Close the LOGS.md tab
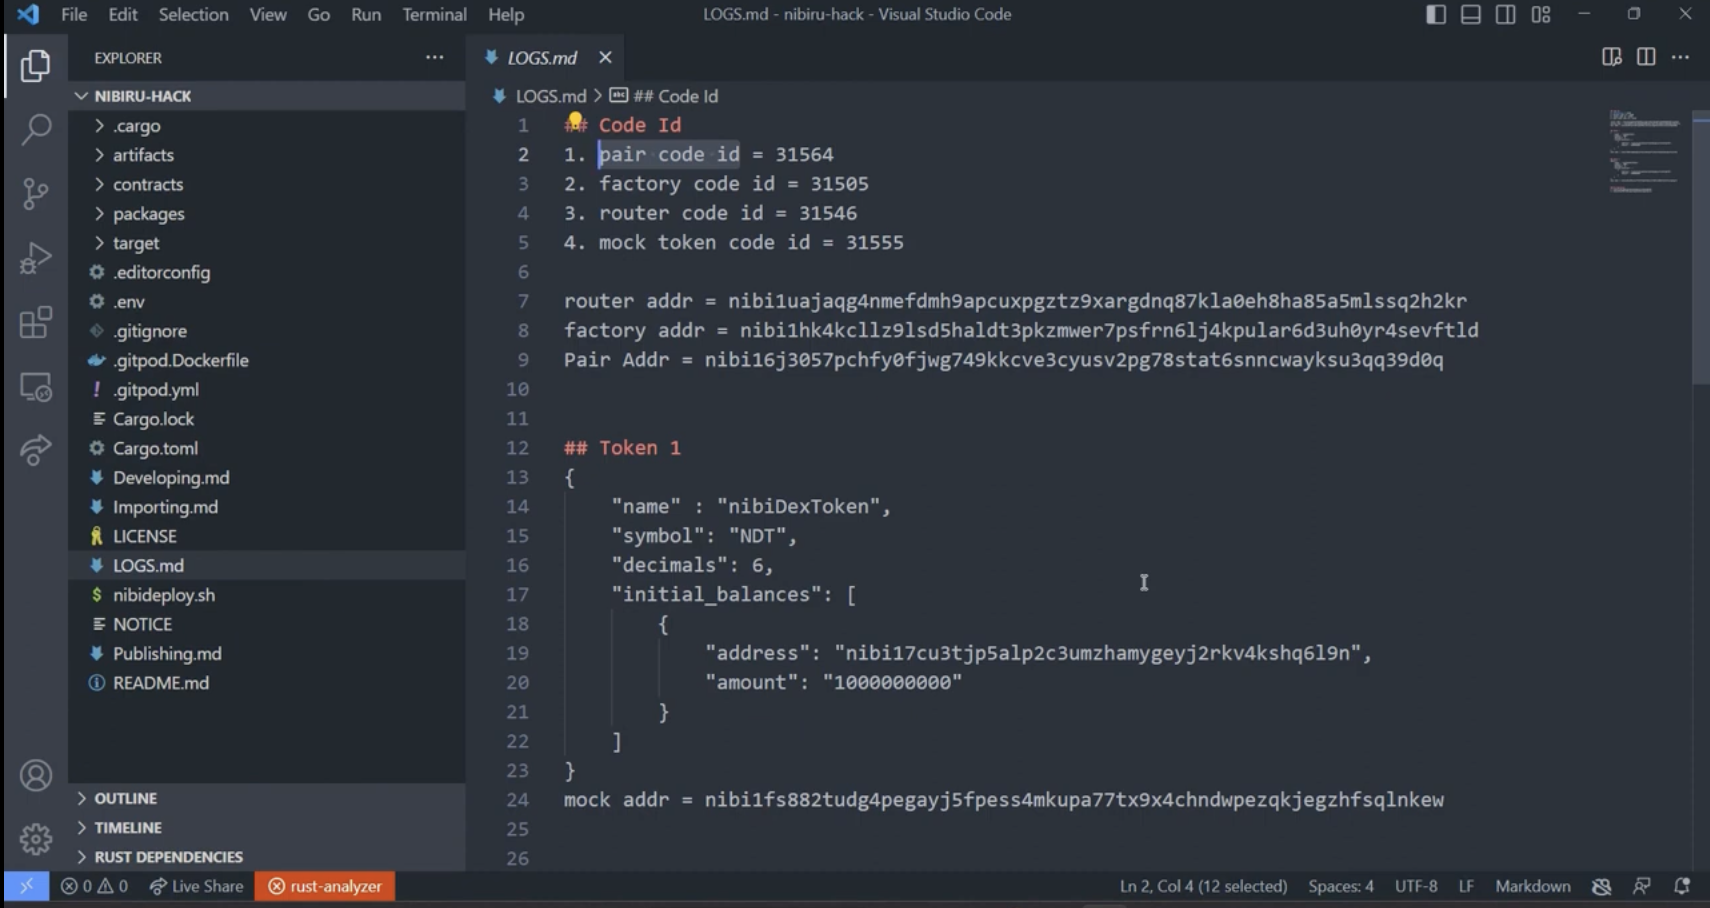Viewport: 1710px width, 908px height. (605, 58)
